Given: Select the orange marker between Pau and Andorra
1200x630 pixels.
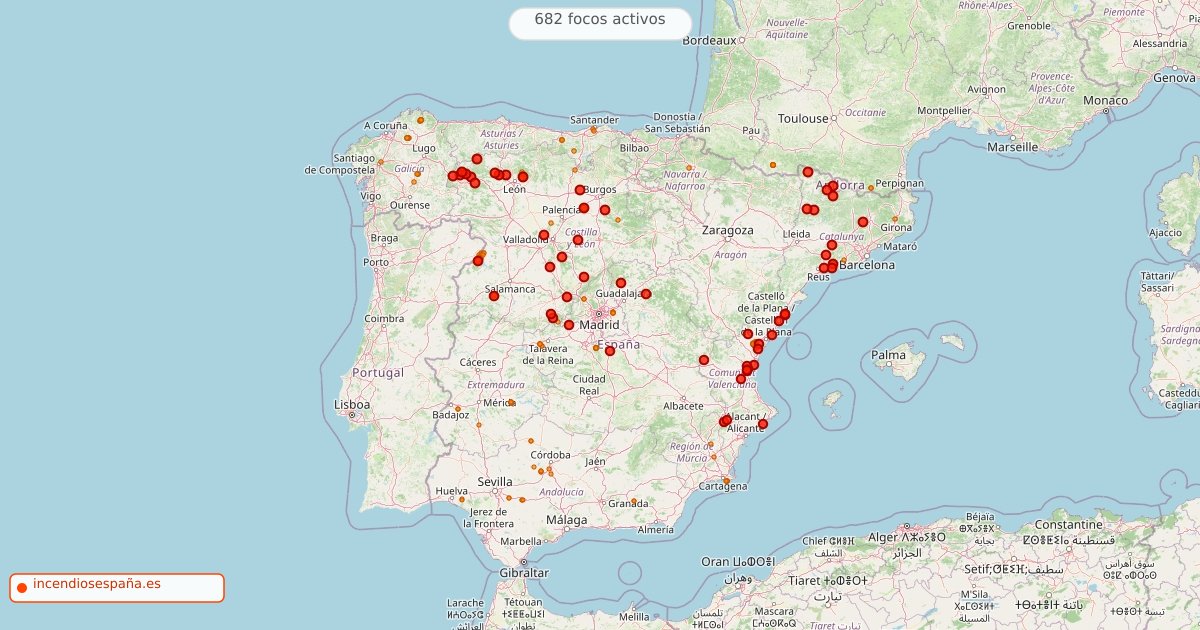Looking at the screenshot, I should click(773, 164).
